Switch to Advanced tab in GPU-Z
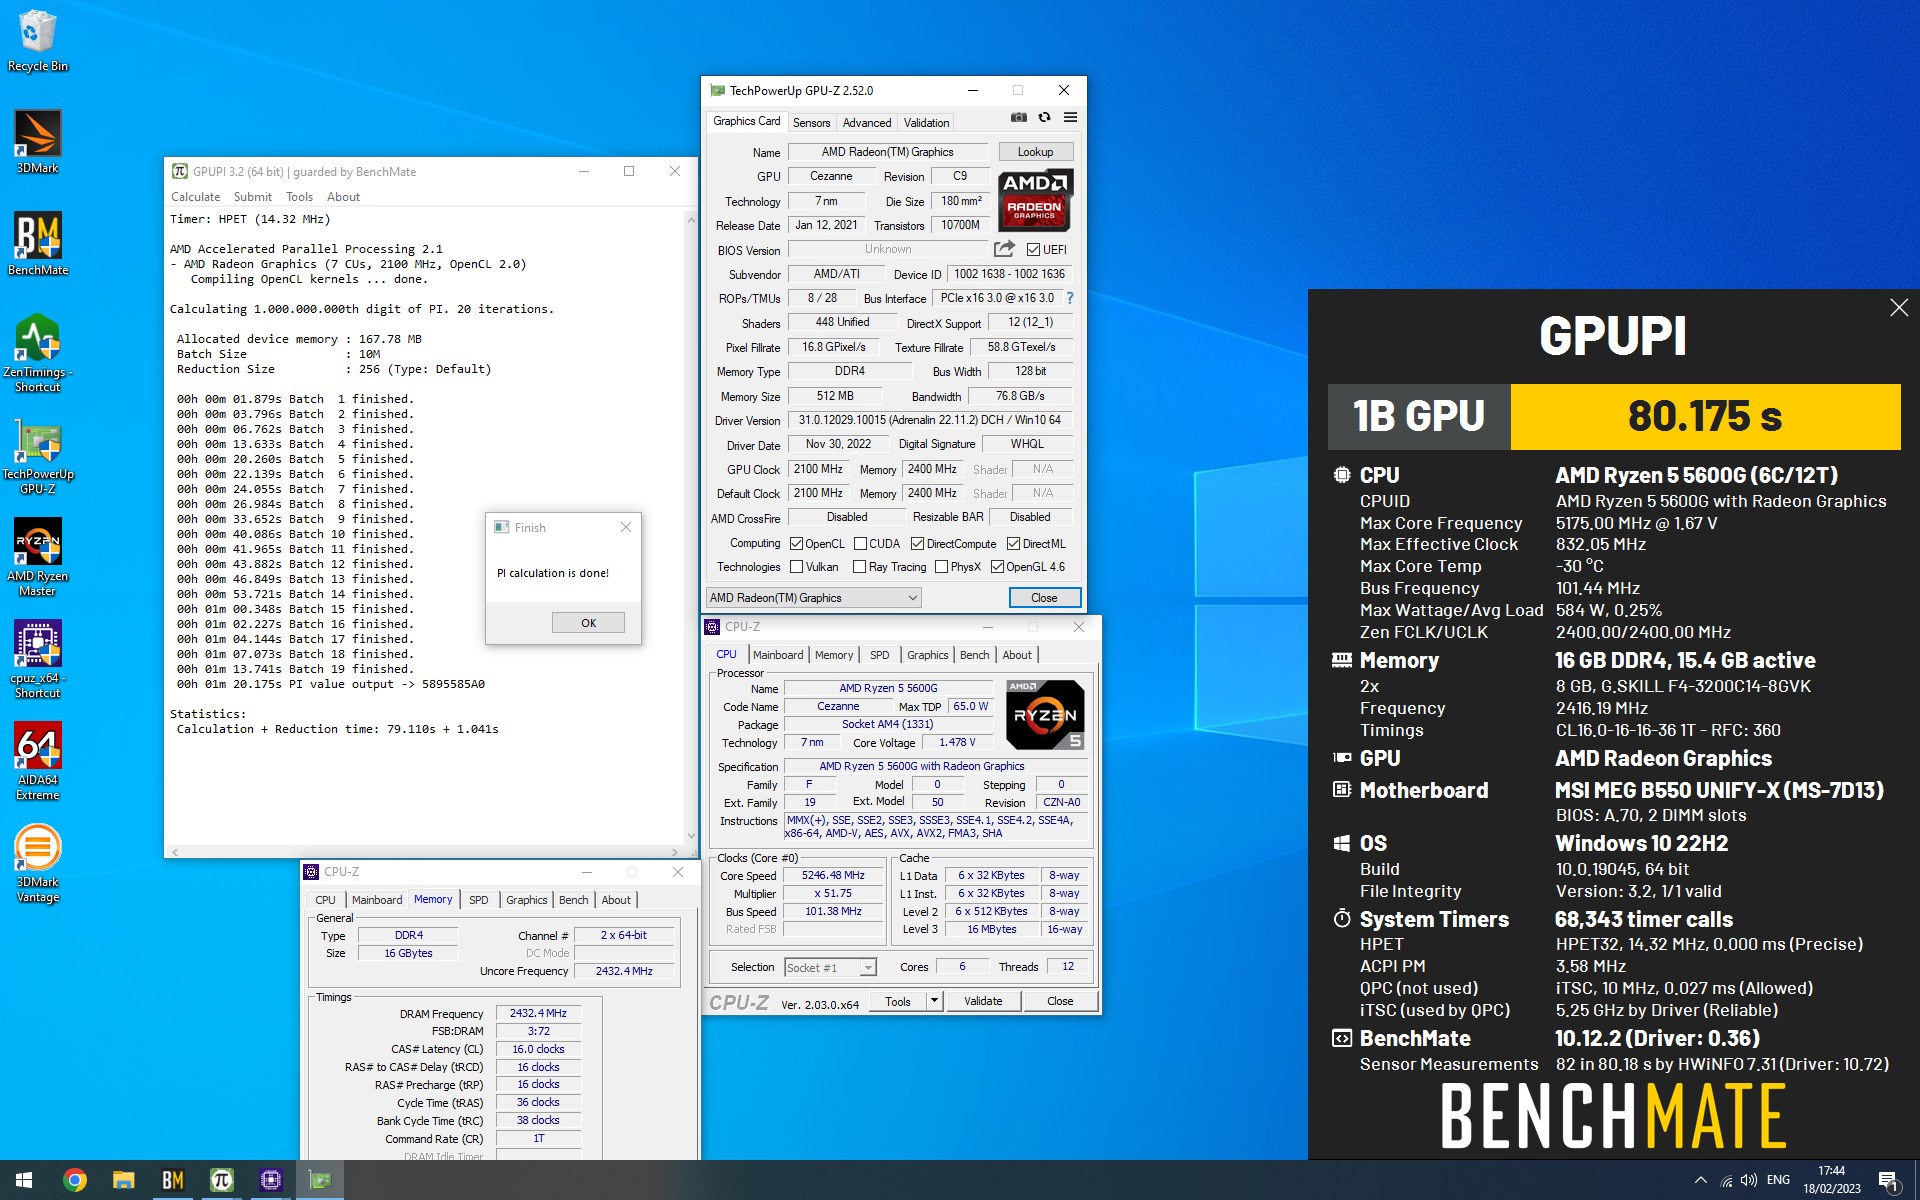The width and height of the screenshot is (1920, 1200). click(x=867, y=123)
